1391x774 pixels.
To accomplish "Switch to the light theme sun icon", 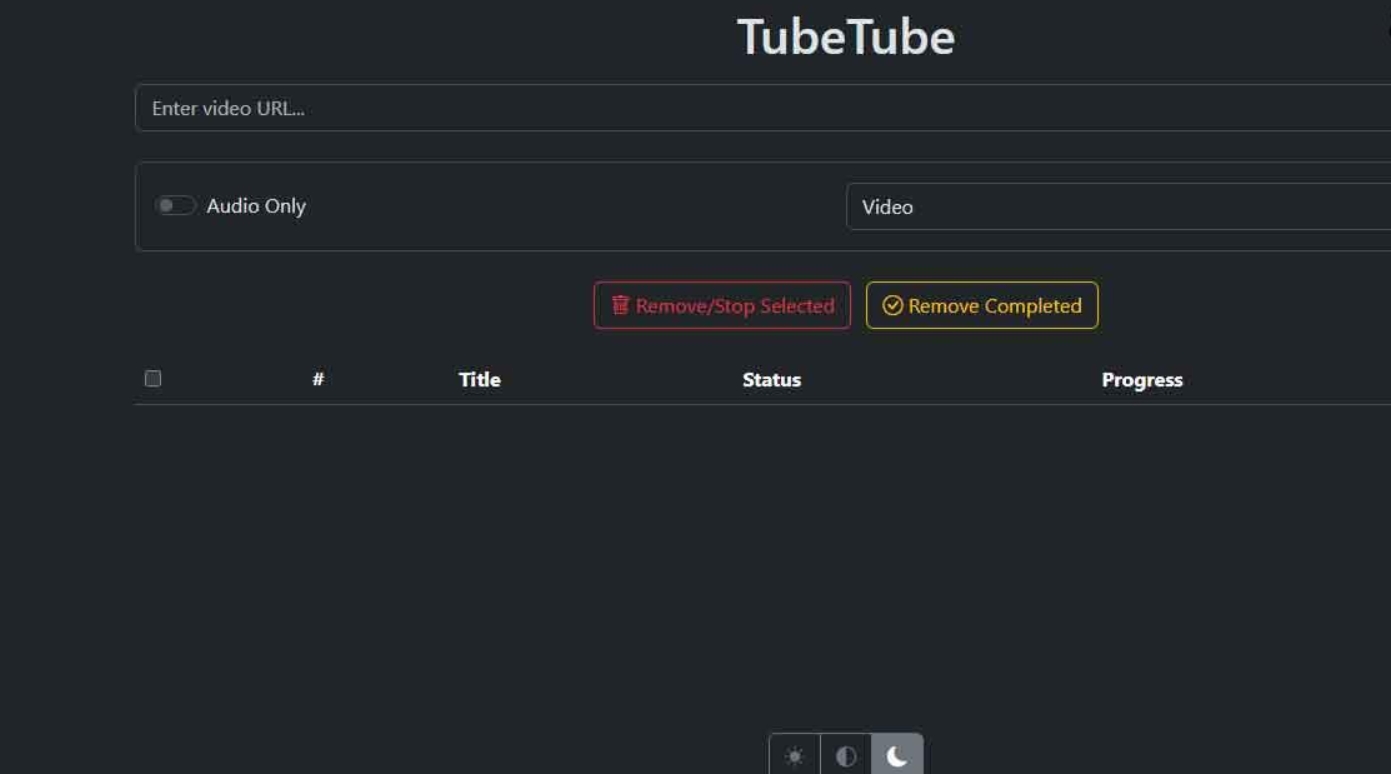I will pos(794,756).
